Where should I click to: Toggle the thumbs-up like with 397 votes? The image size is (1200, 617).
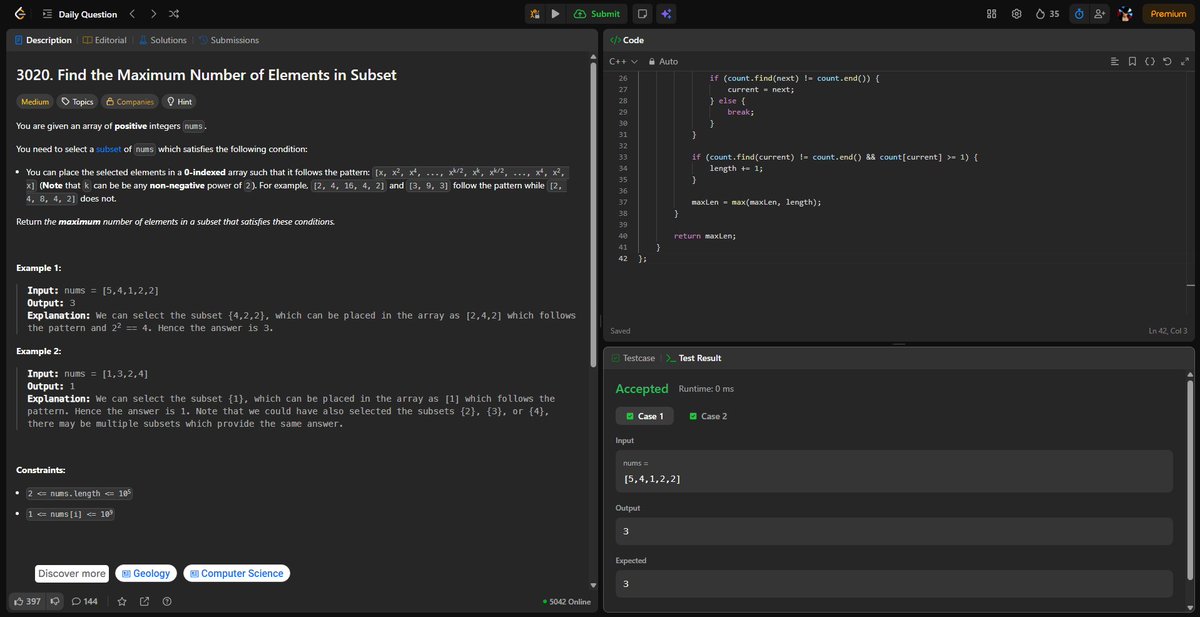[27, 602]
